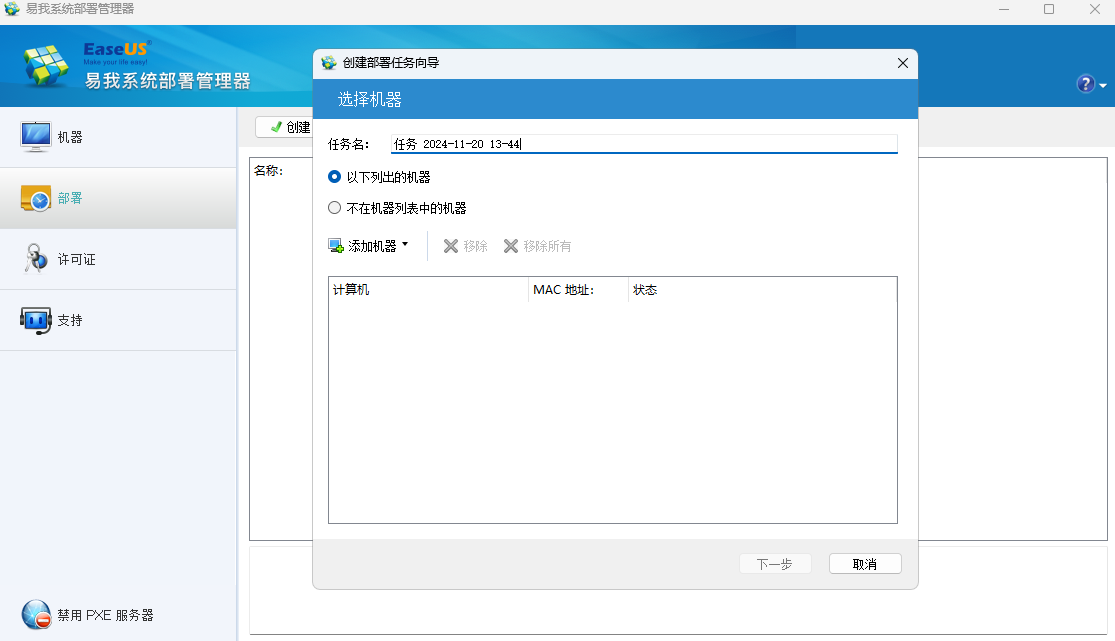Click the 移除 X icon
The image size is (1115, 641).
451,246
